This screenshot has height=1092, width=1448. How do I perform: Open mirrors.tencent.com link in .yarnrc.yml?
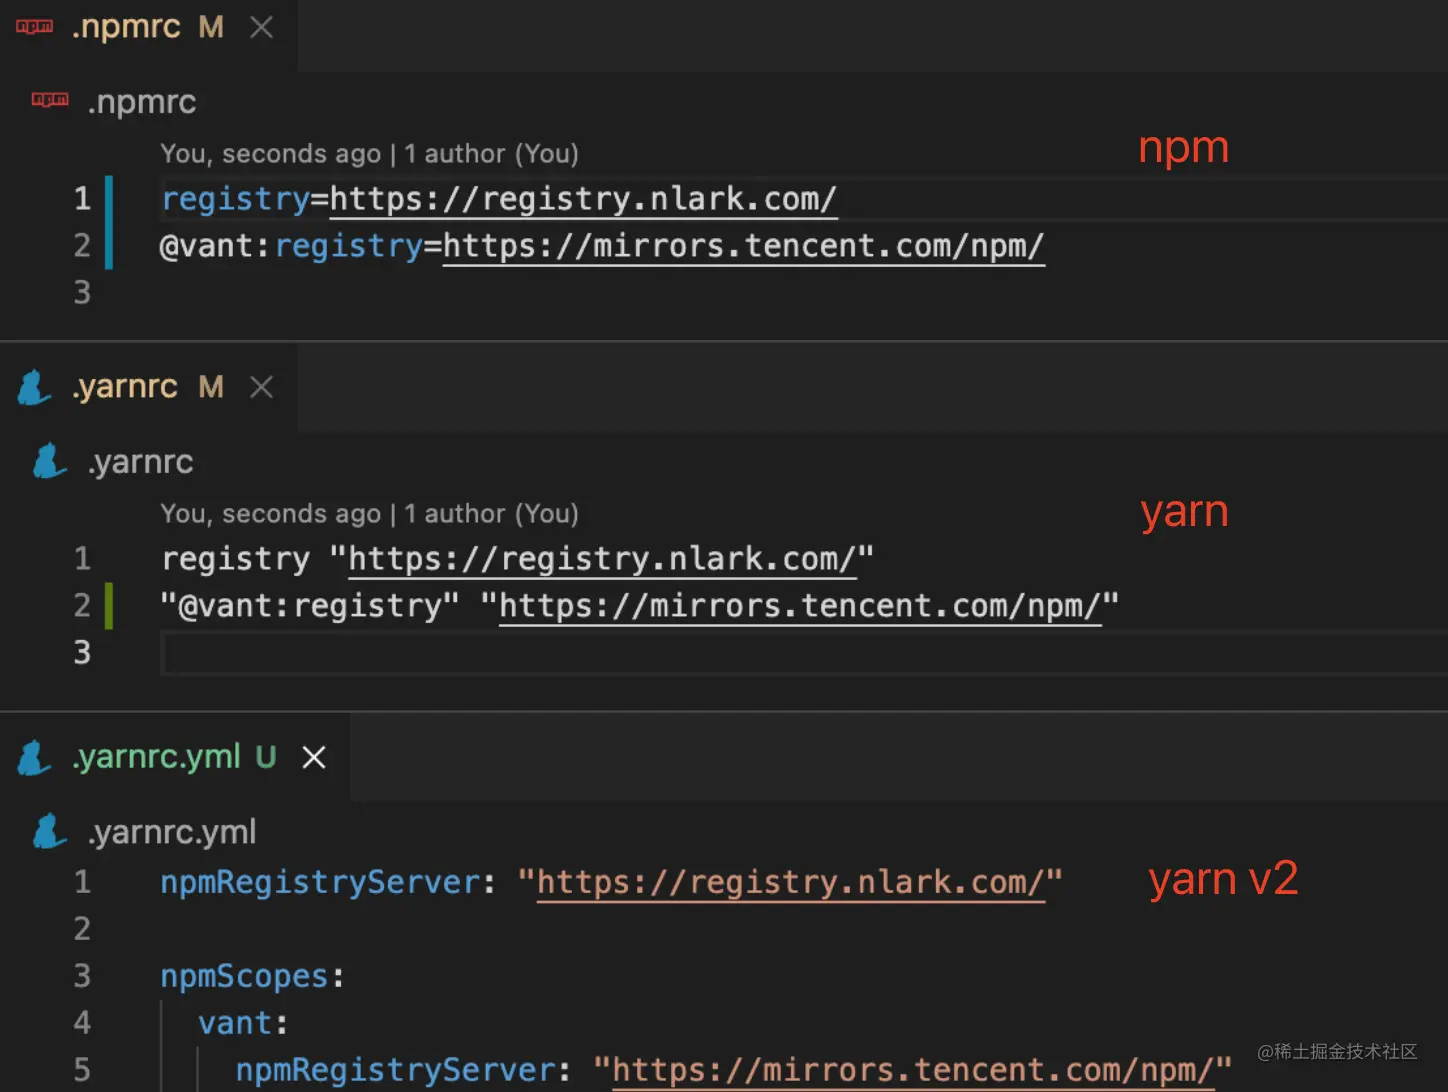914,1071
